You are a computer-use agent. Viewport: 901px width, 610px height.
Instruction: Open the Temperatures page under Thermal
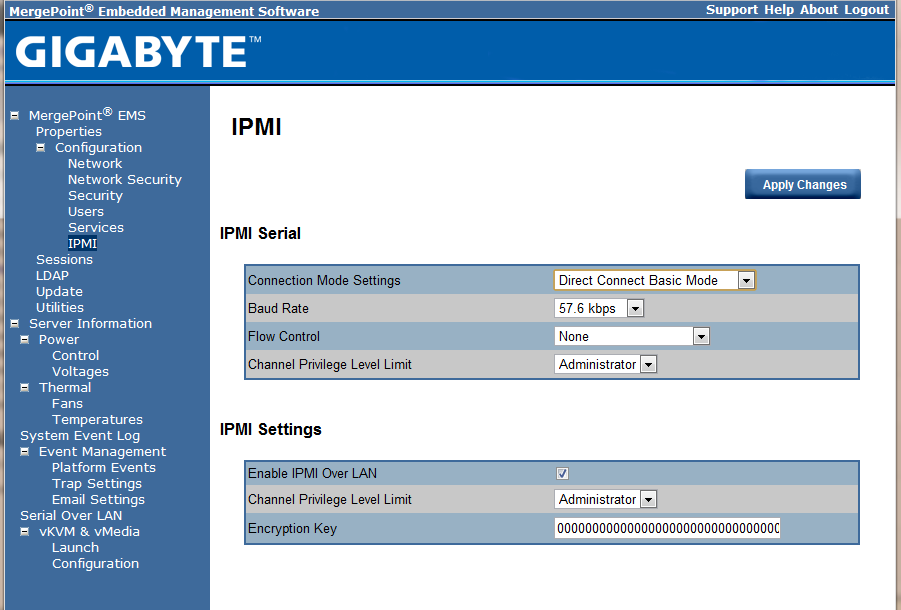(x=97, y=420)
